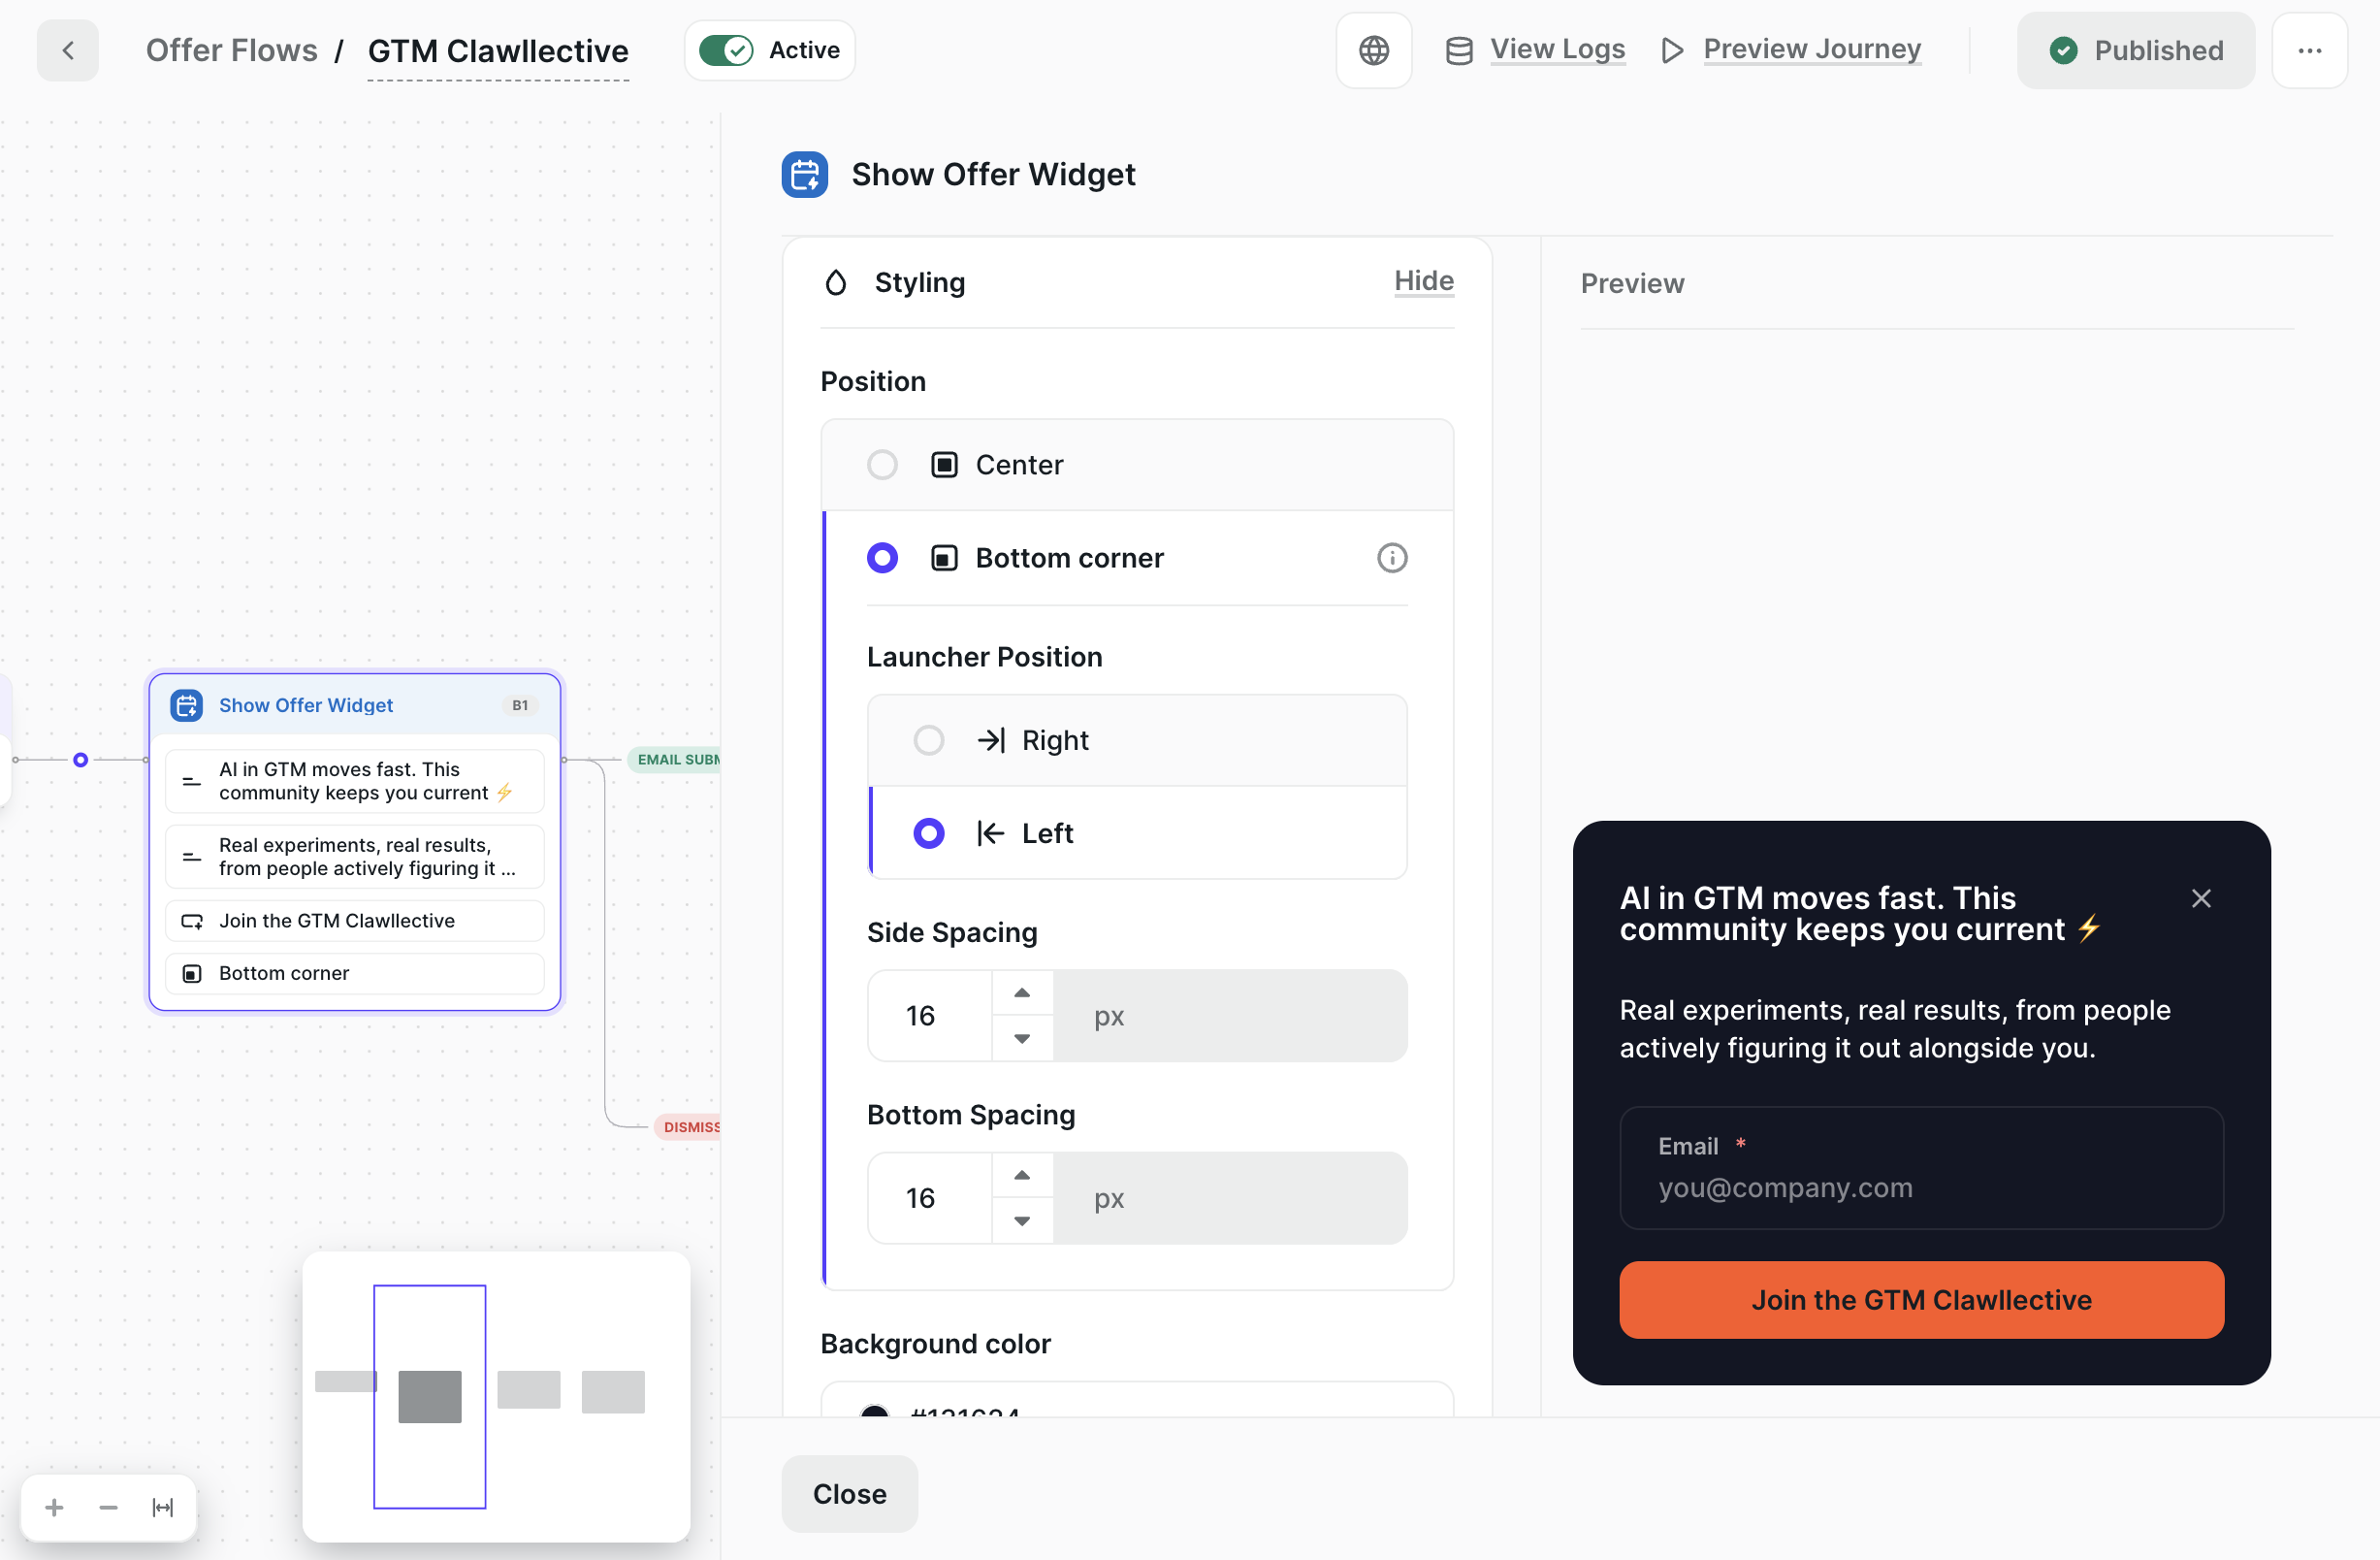Click the align-left arrow icon beside Left
The height and width of the screenshot is (1560, 2380).
[x=990, y=833]
